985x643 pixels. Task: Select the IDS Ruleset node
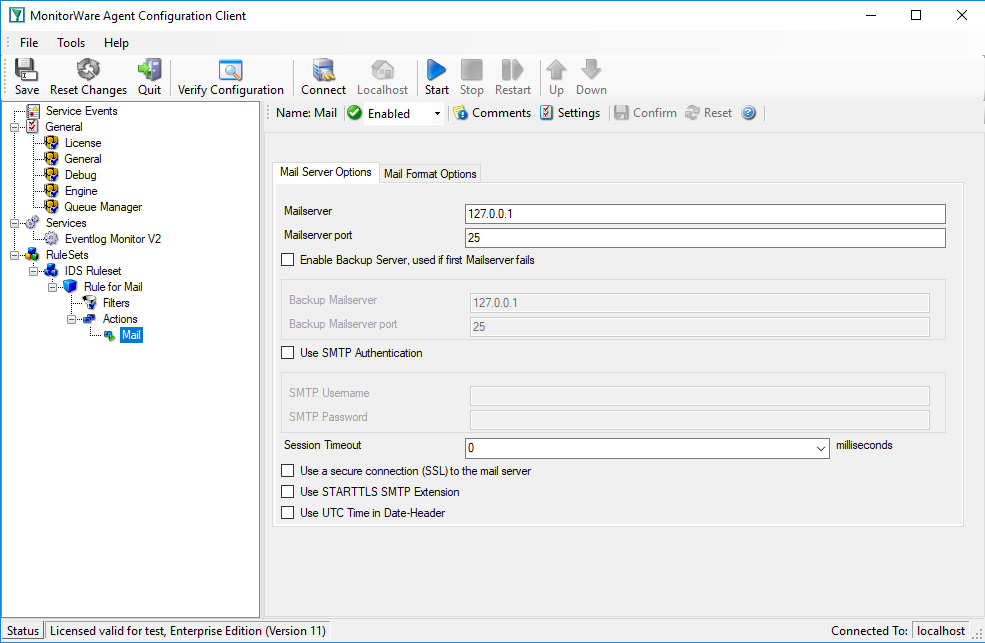pos(93,271)
